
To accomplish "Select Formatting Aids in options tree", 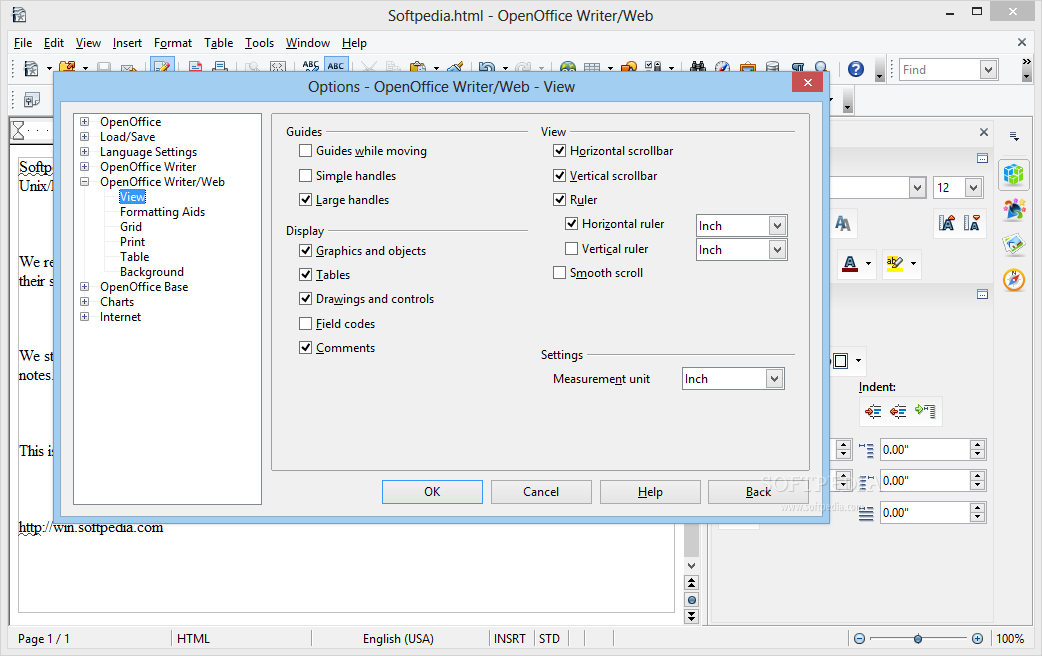I will (x=162, y=212).
